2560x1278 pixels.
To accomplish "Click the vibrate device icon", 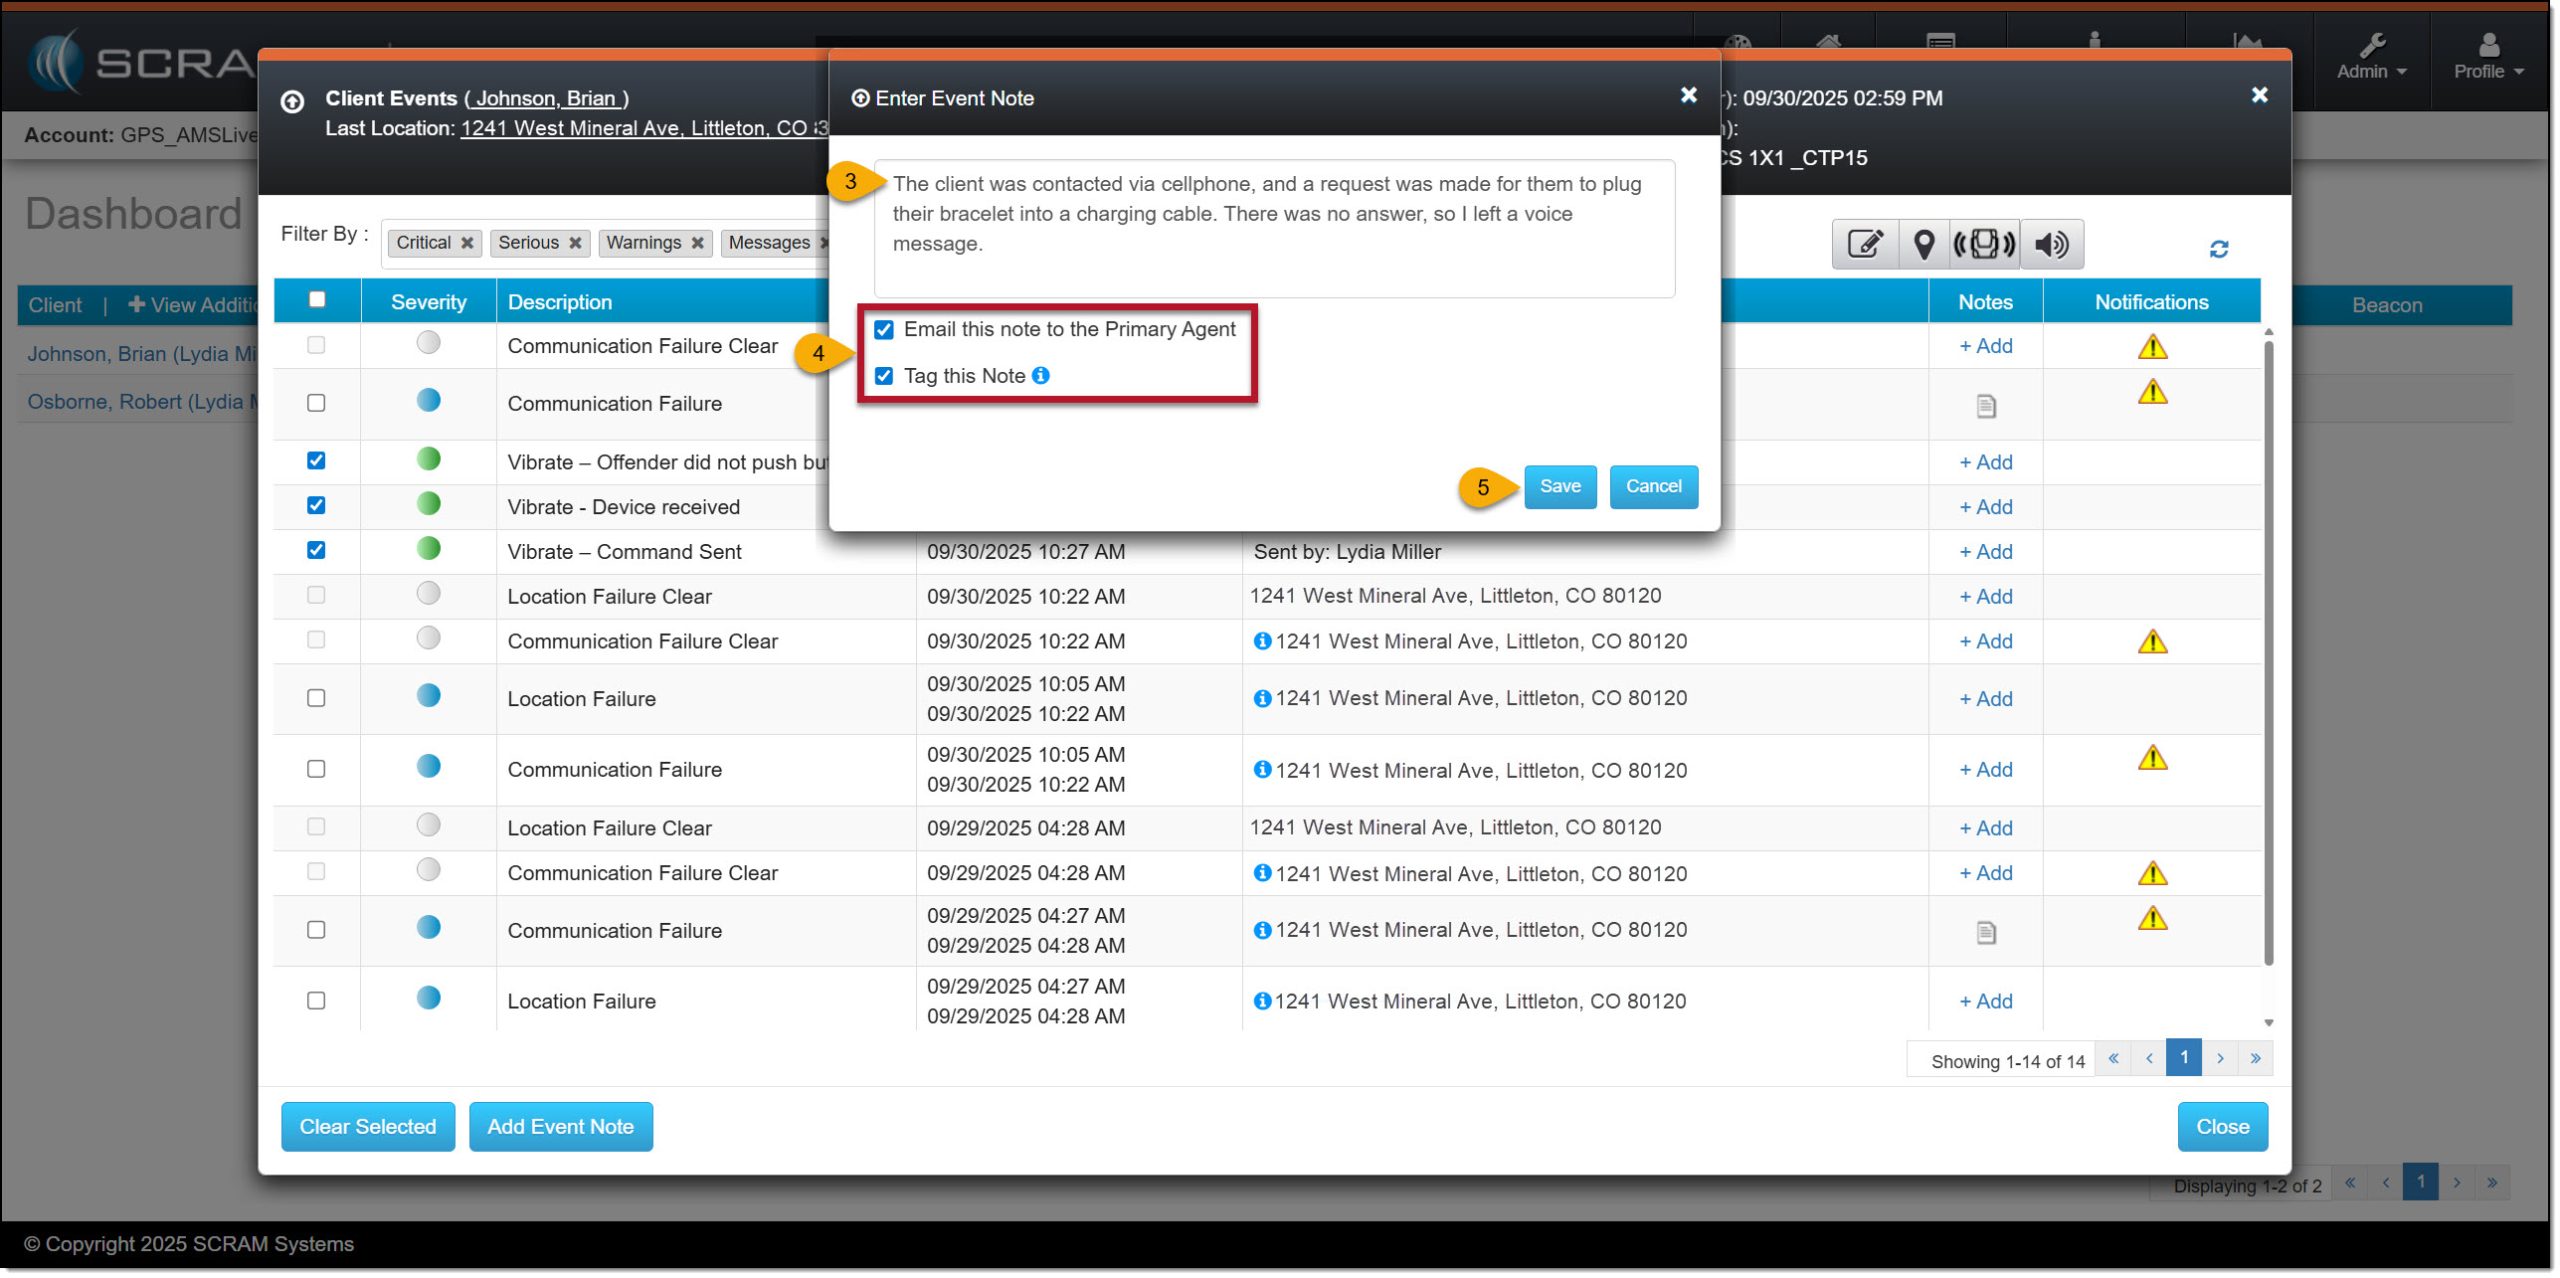I will pyautogui.click(x=1984, y=244).
